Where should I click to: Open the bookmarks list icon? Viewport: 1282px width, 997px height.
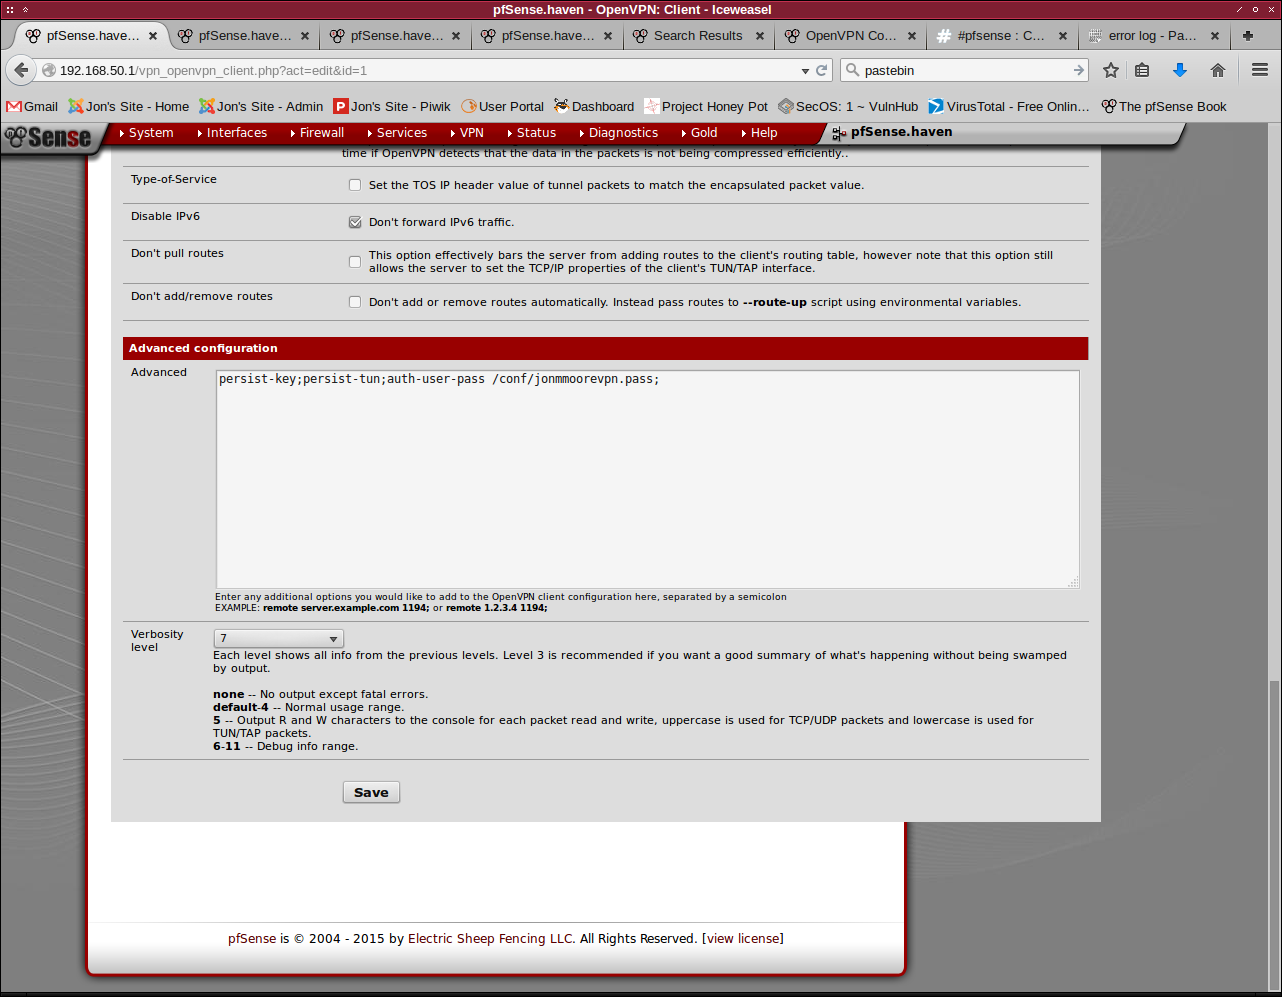pos(1142,70)
